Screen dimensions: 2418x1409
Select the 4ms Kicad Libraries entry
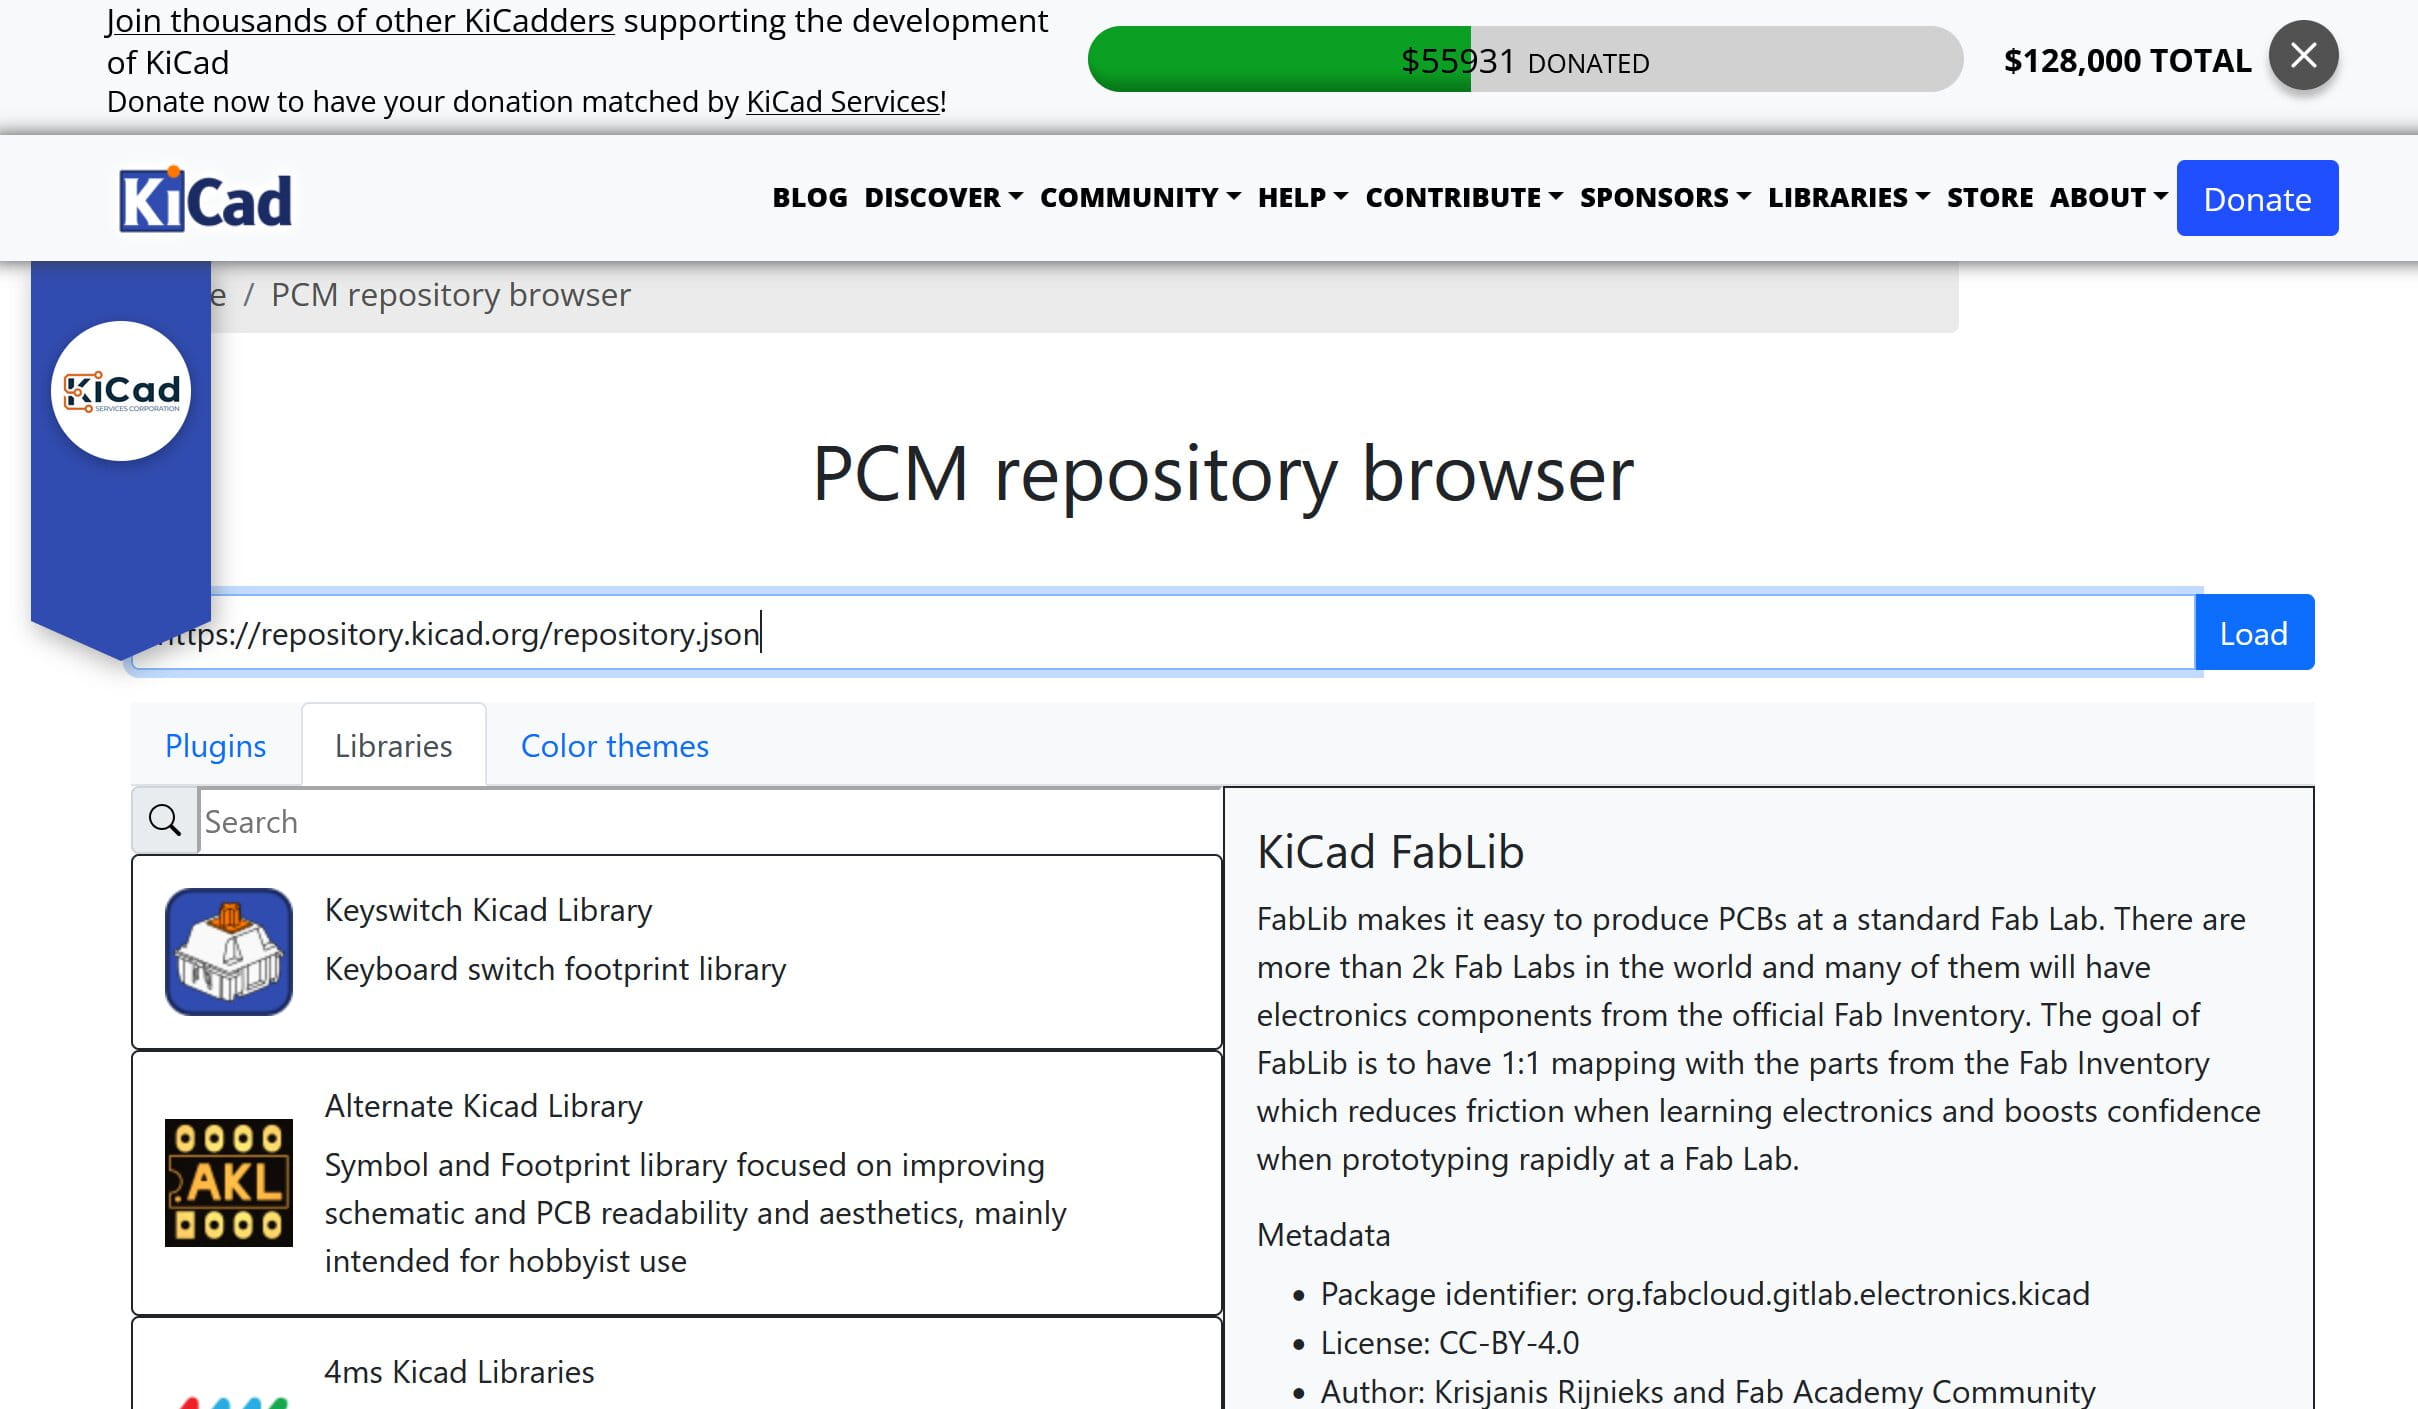point(459,1372)
